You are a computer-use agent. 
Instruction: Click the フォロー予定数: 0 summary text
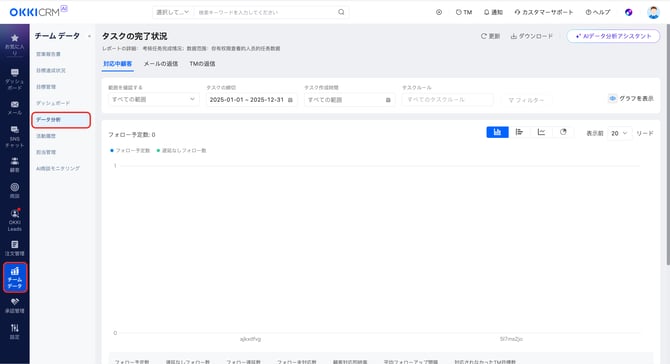click(132, 135)
